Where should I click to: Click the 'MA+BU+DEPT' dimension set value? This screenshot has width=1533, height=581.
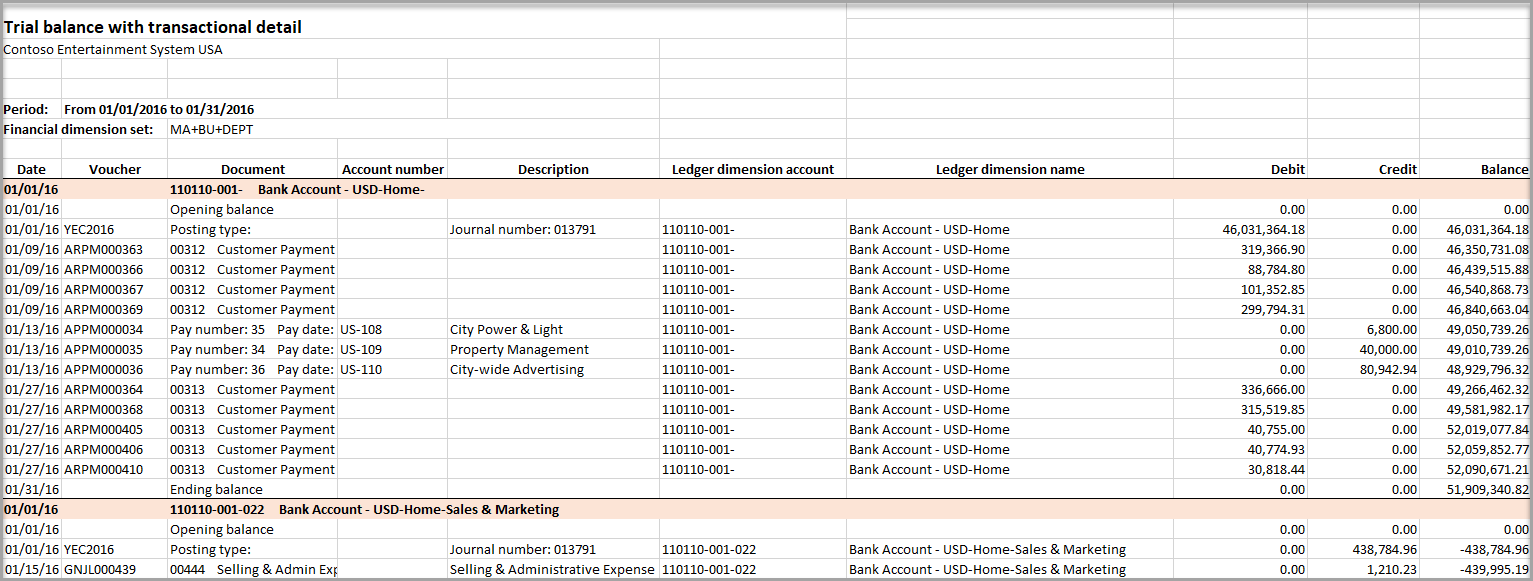211,129
